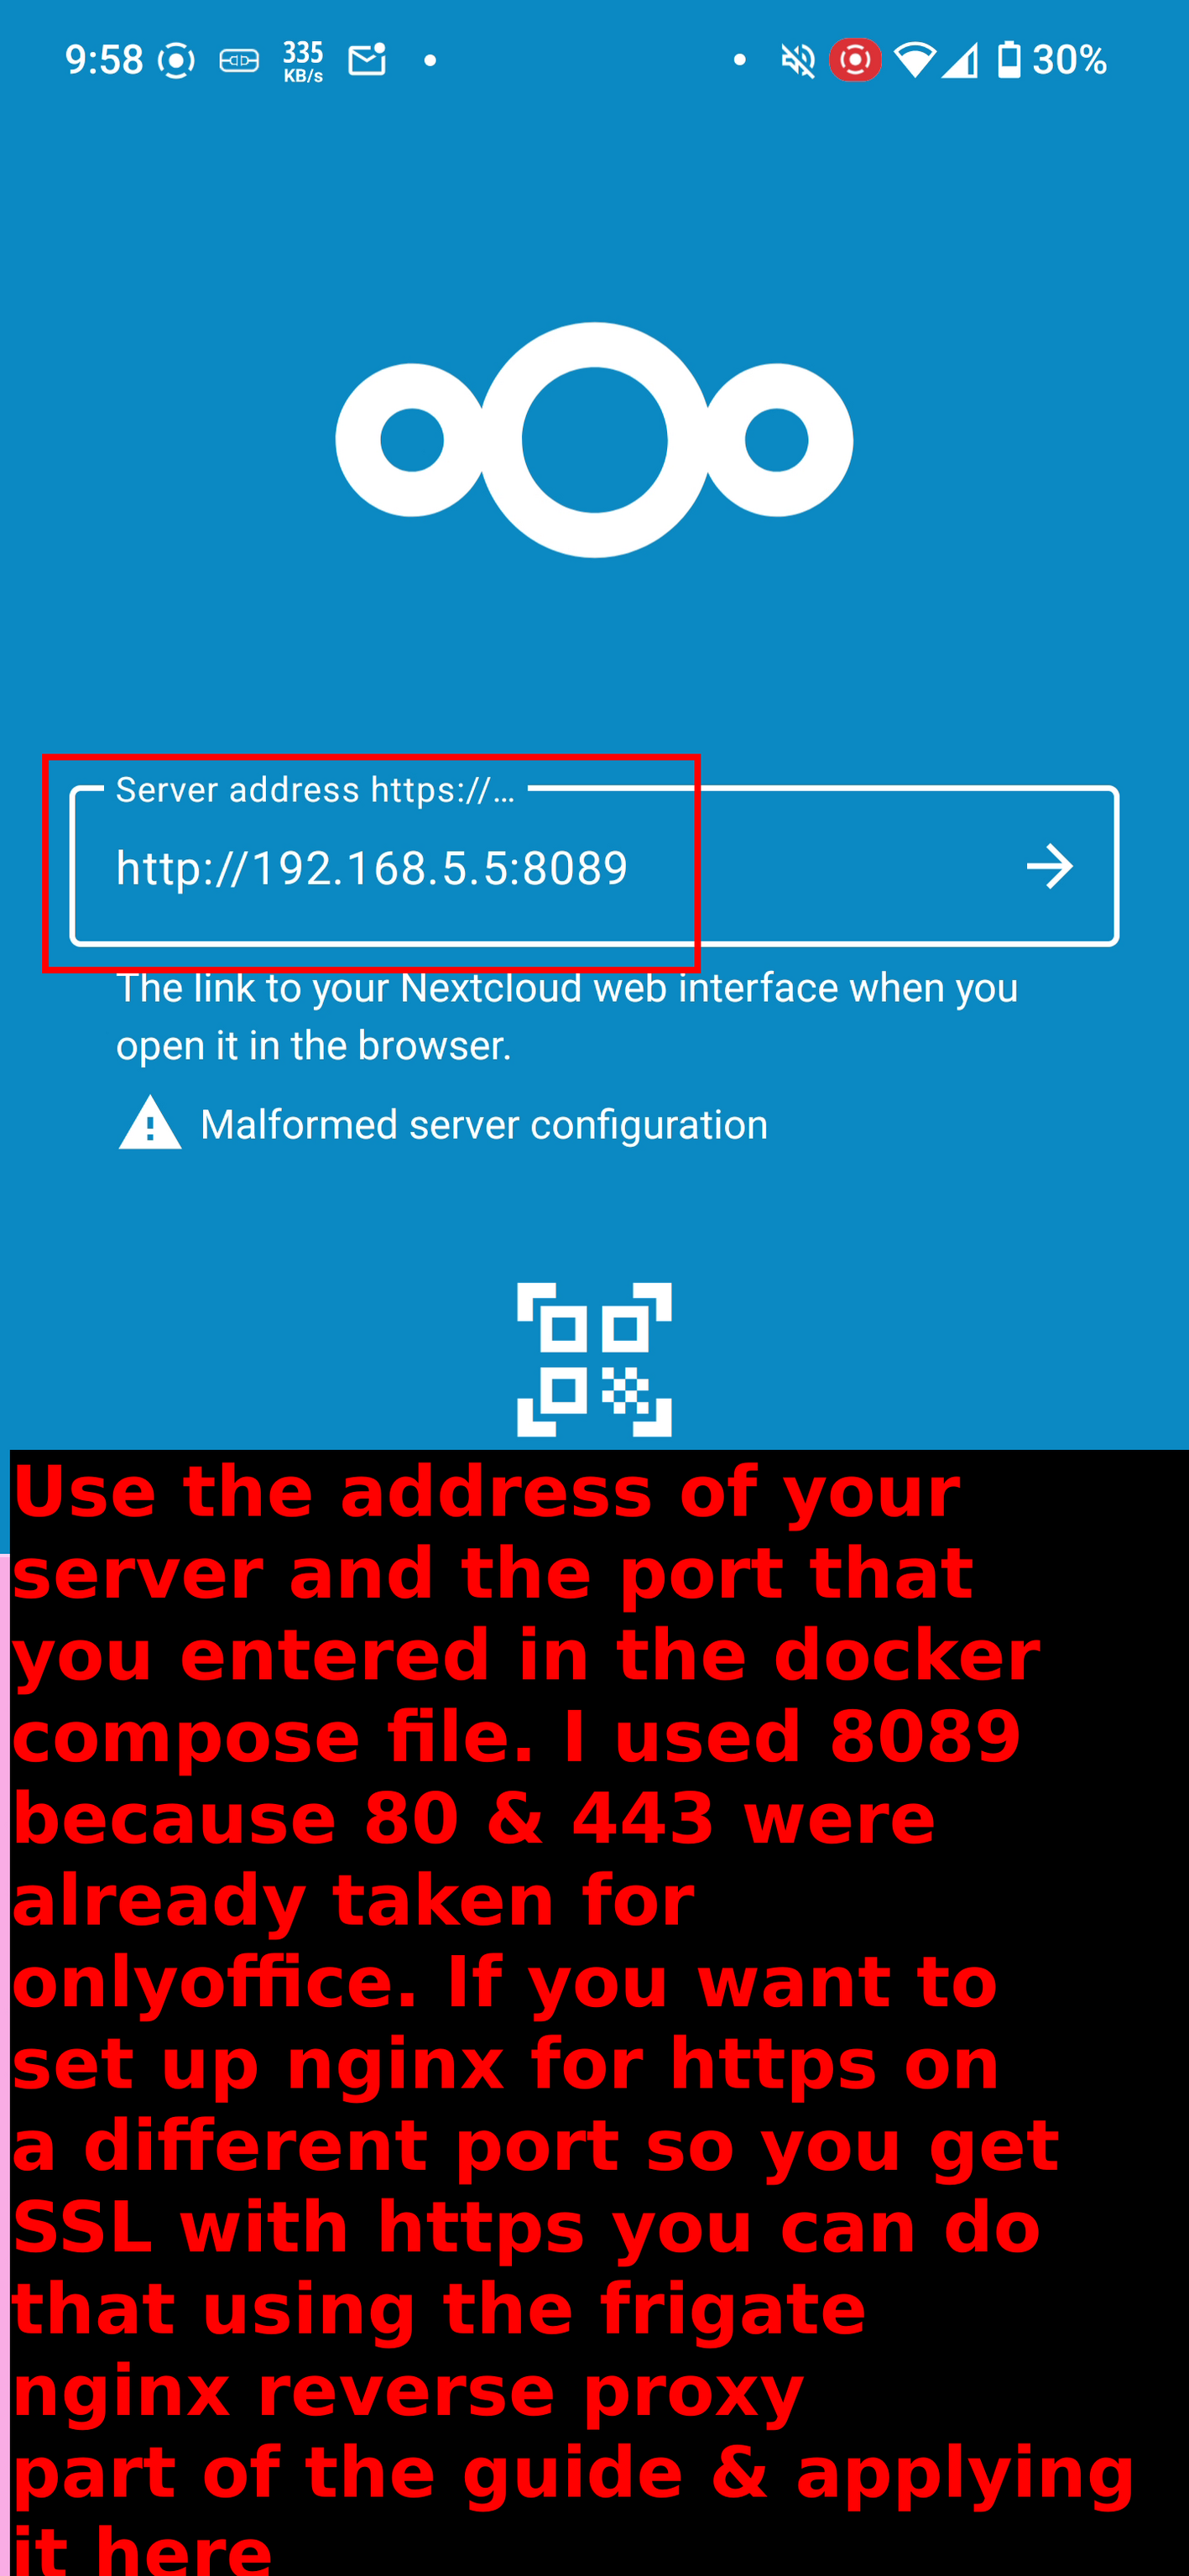Tap the mail notification icon
1189x2576 pixels.
[x=367, y=60]
